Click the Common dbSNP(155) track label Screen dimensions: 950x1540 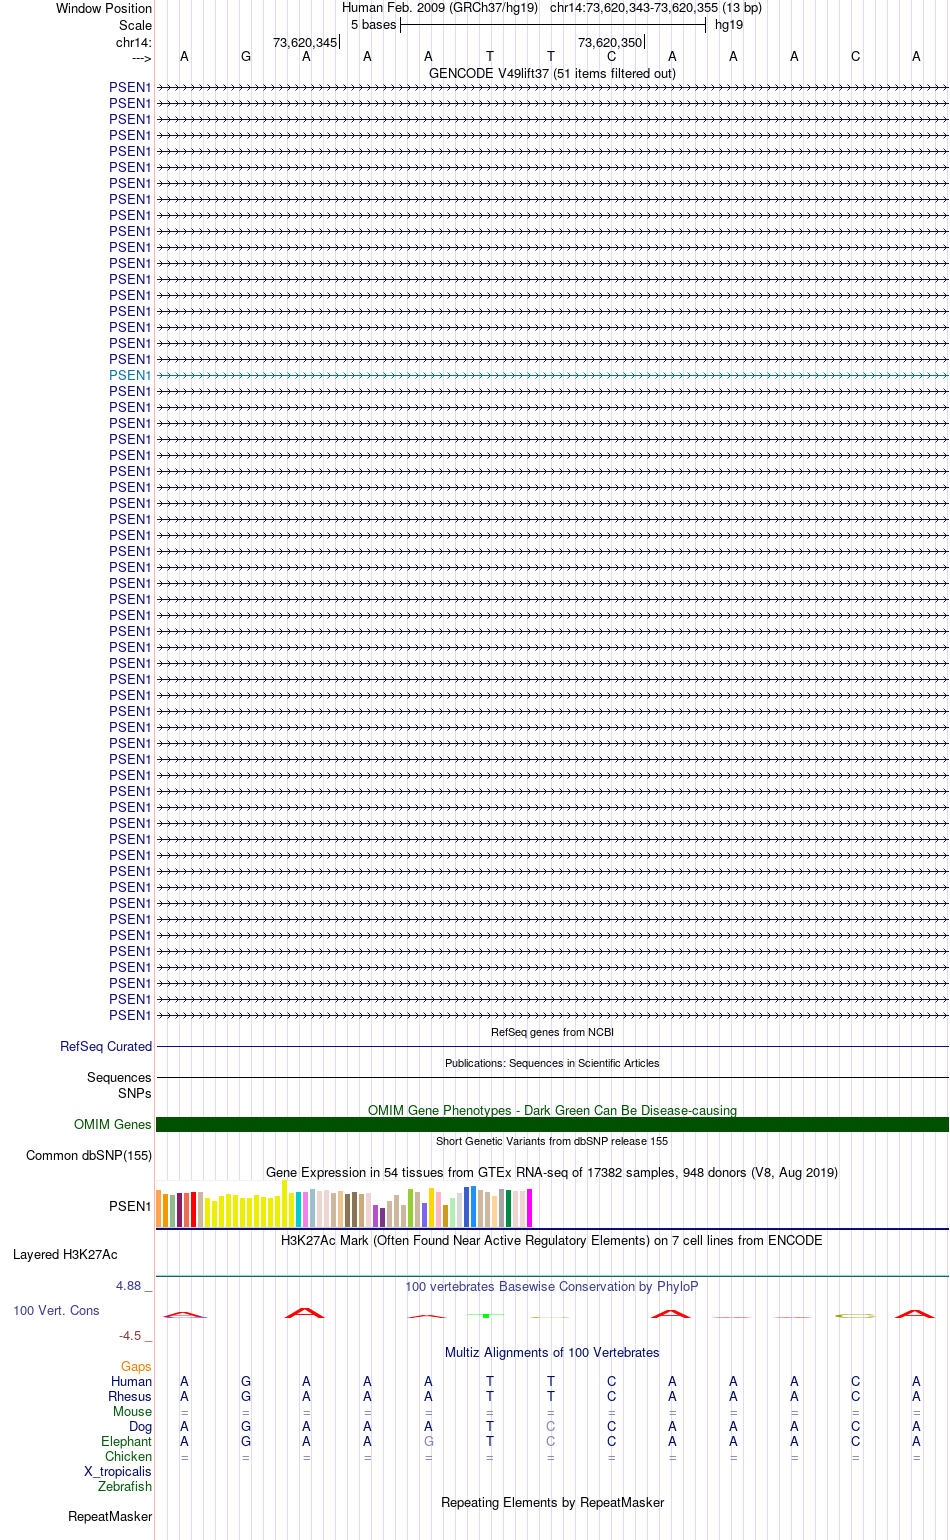click(89, 1156)
